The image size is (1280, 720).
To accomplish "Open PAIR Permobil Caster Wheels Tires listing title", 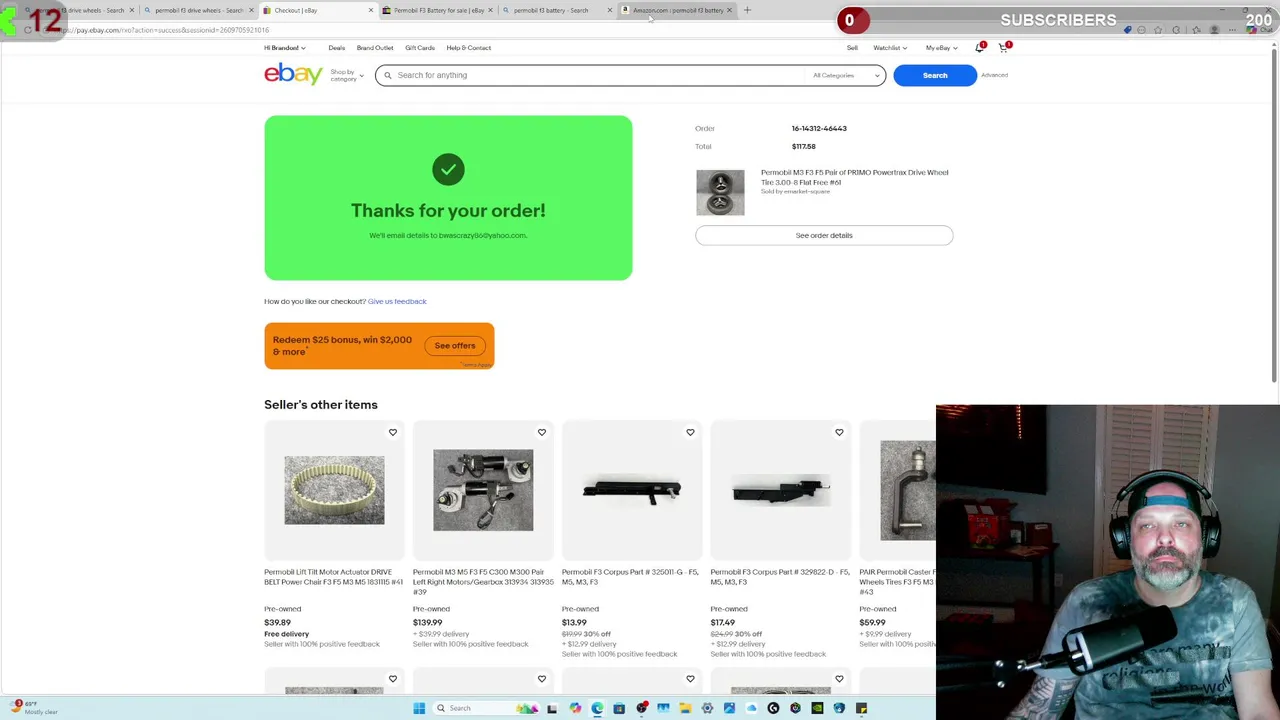I will (x=897, y=581).
